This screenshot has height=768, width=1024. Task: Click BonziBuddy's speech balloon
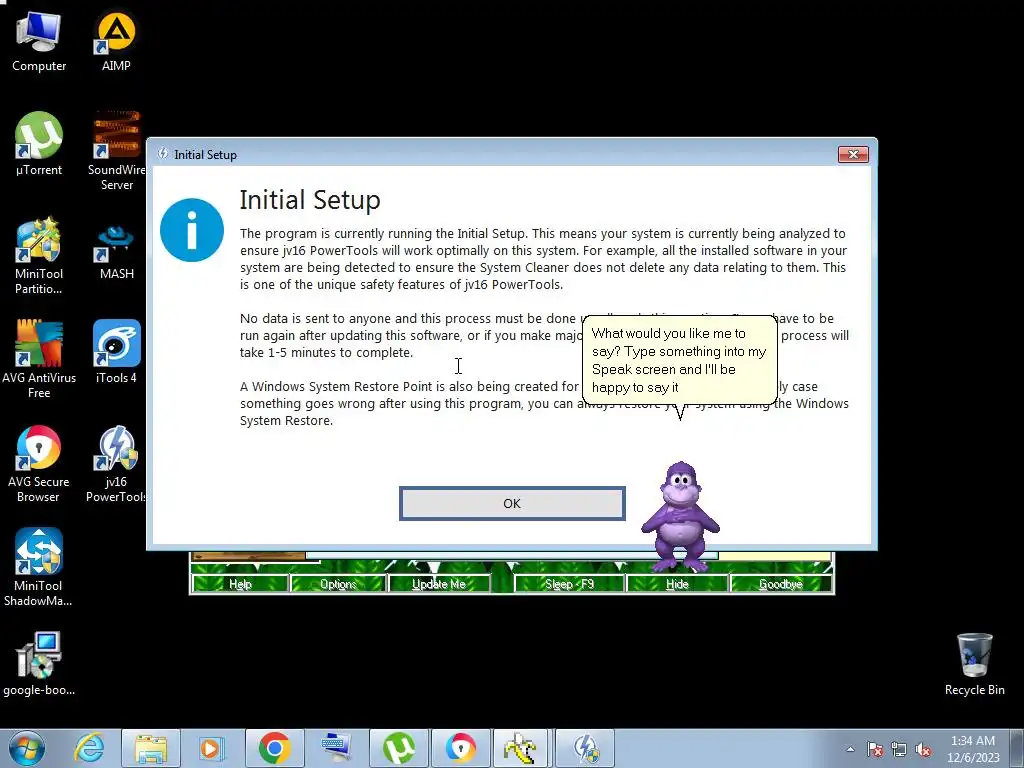[679, 360]
